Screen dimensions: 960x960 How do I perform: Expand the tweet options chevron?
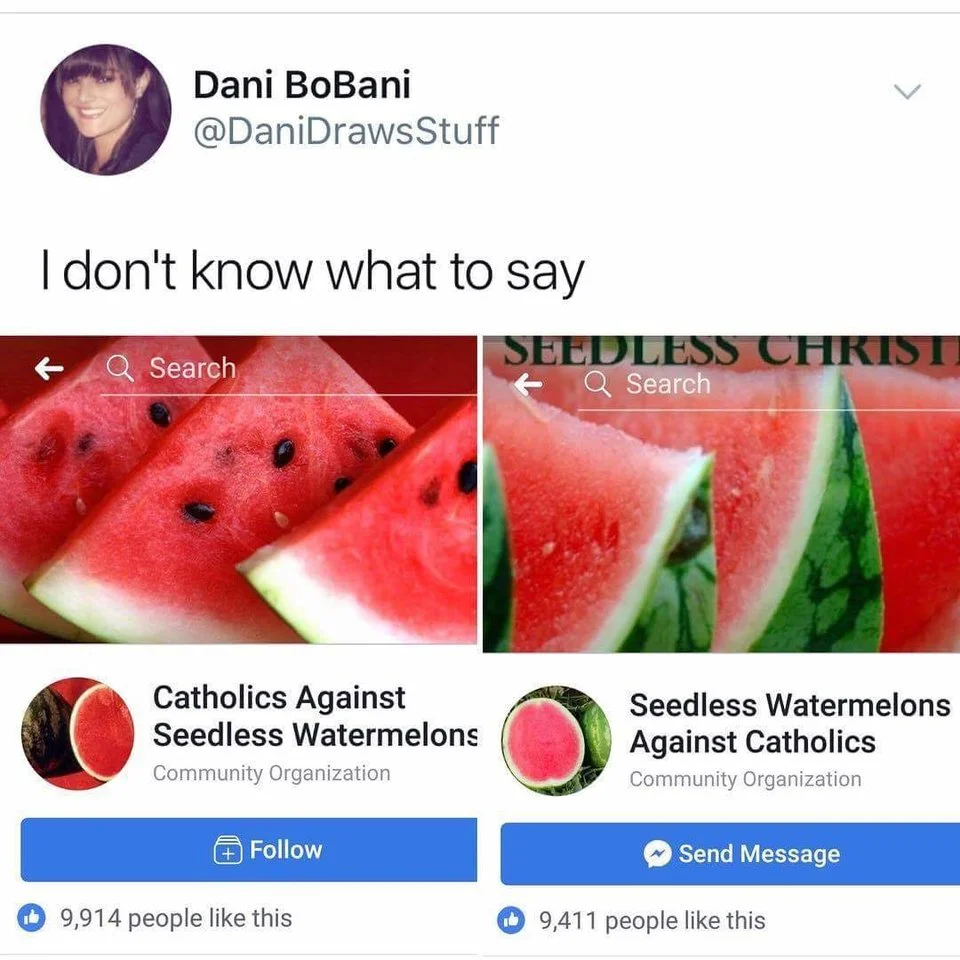tap(906, 92)
